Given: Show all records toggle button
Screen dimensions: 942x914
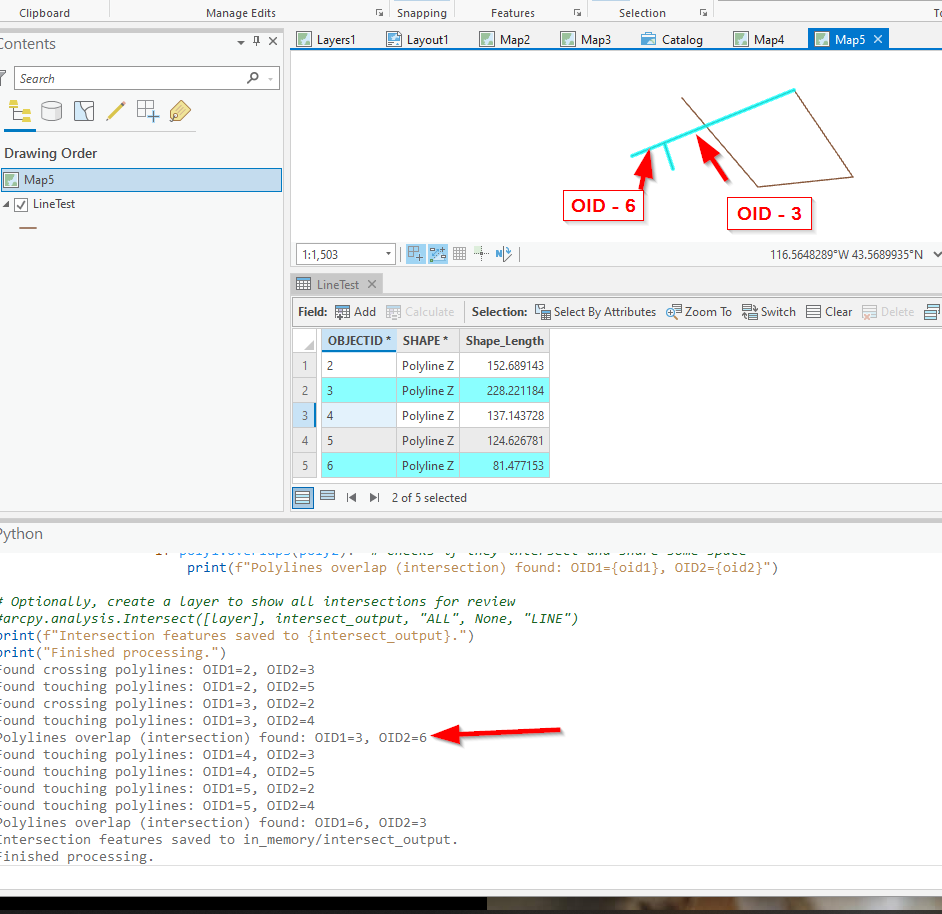Looking at the screenshot, I should tap(303, 498).
